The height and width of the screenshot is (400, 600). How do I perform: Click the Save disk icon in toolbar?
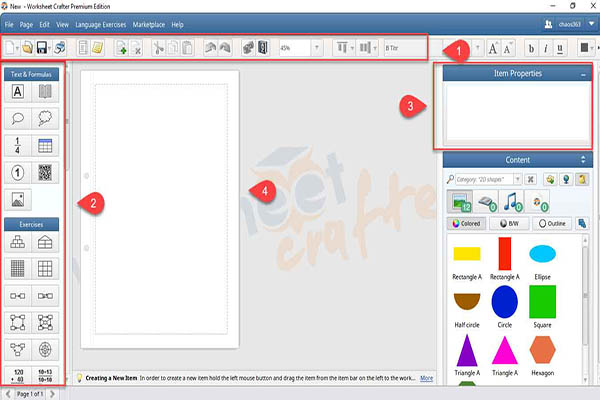(42, 47)
